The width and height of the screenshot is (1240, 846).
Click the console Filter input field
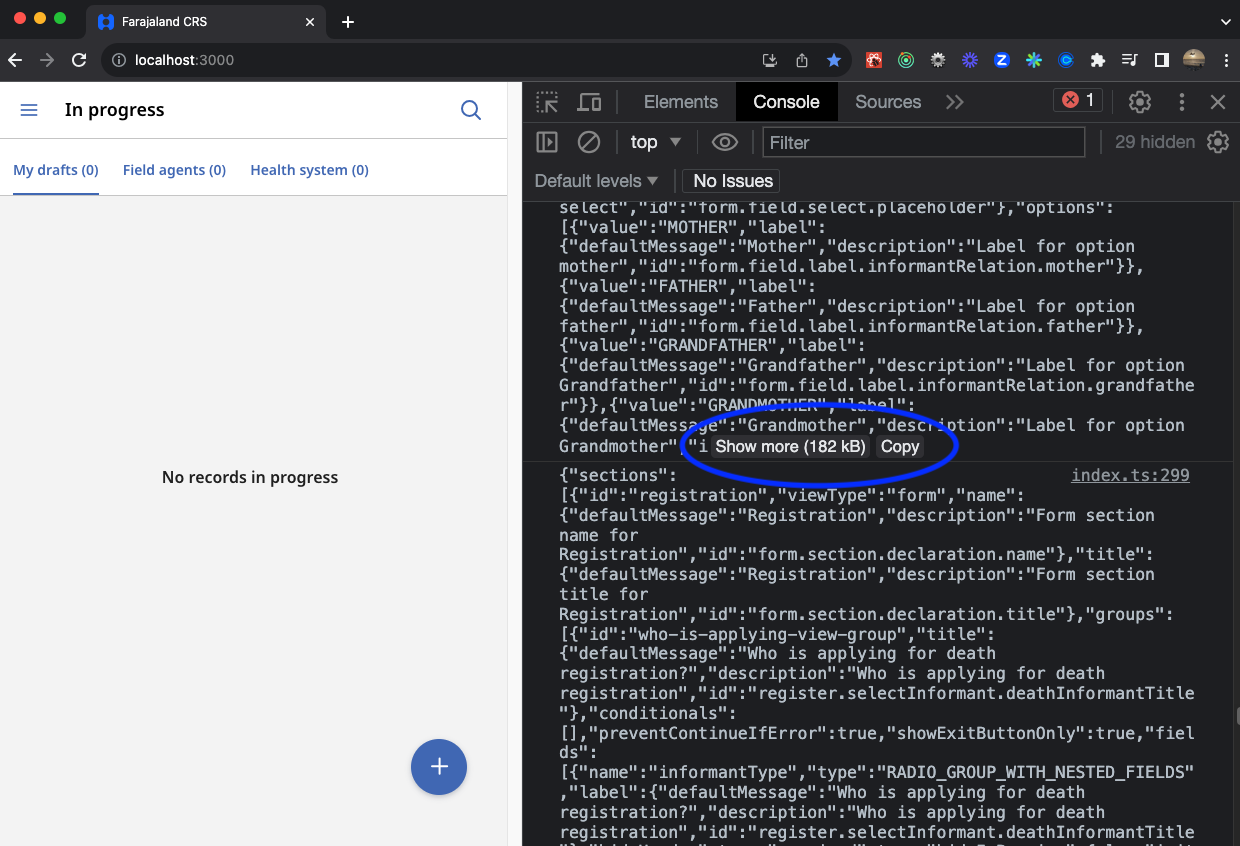coord(923,142)
